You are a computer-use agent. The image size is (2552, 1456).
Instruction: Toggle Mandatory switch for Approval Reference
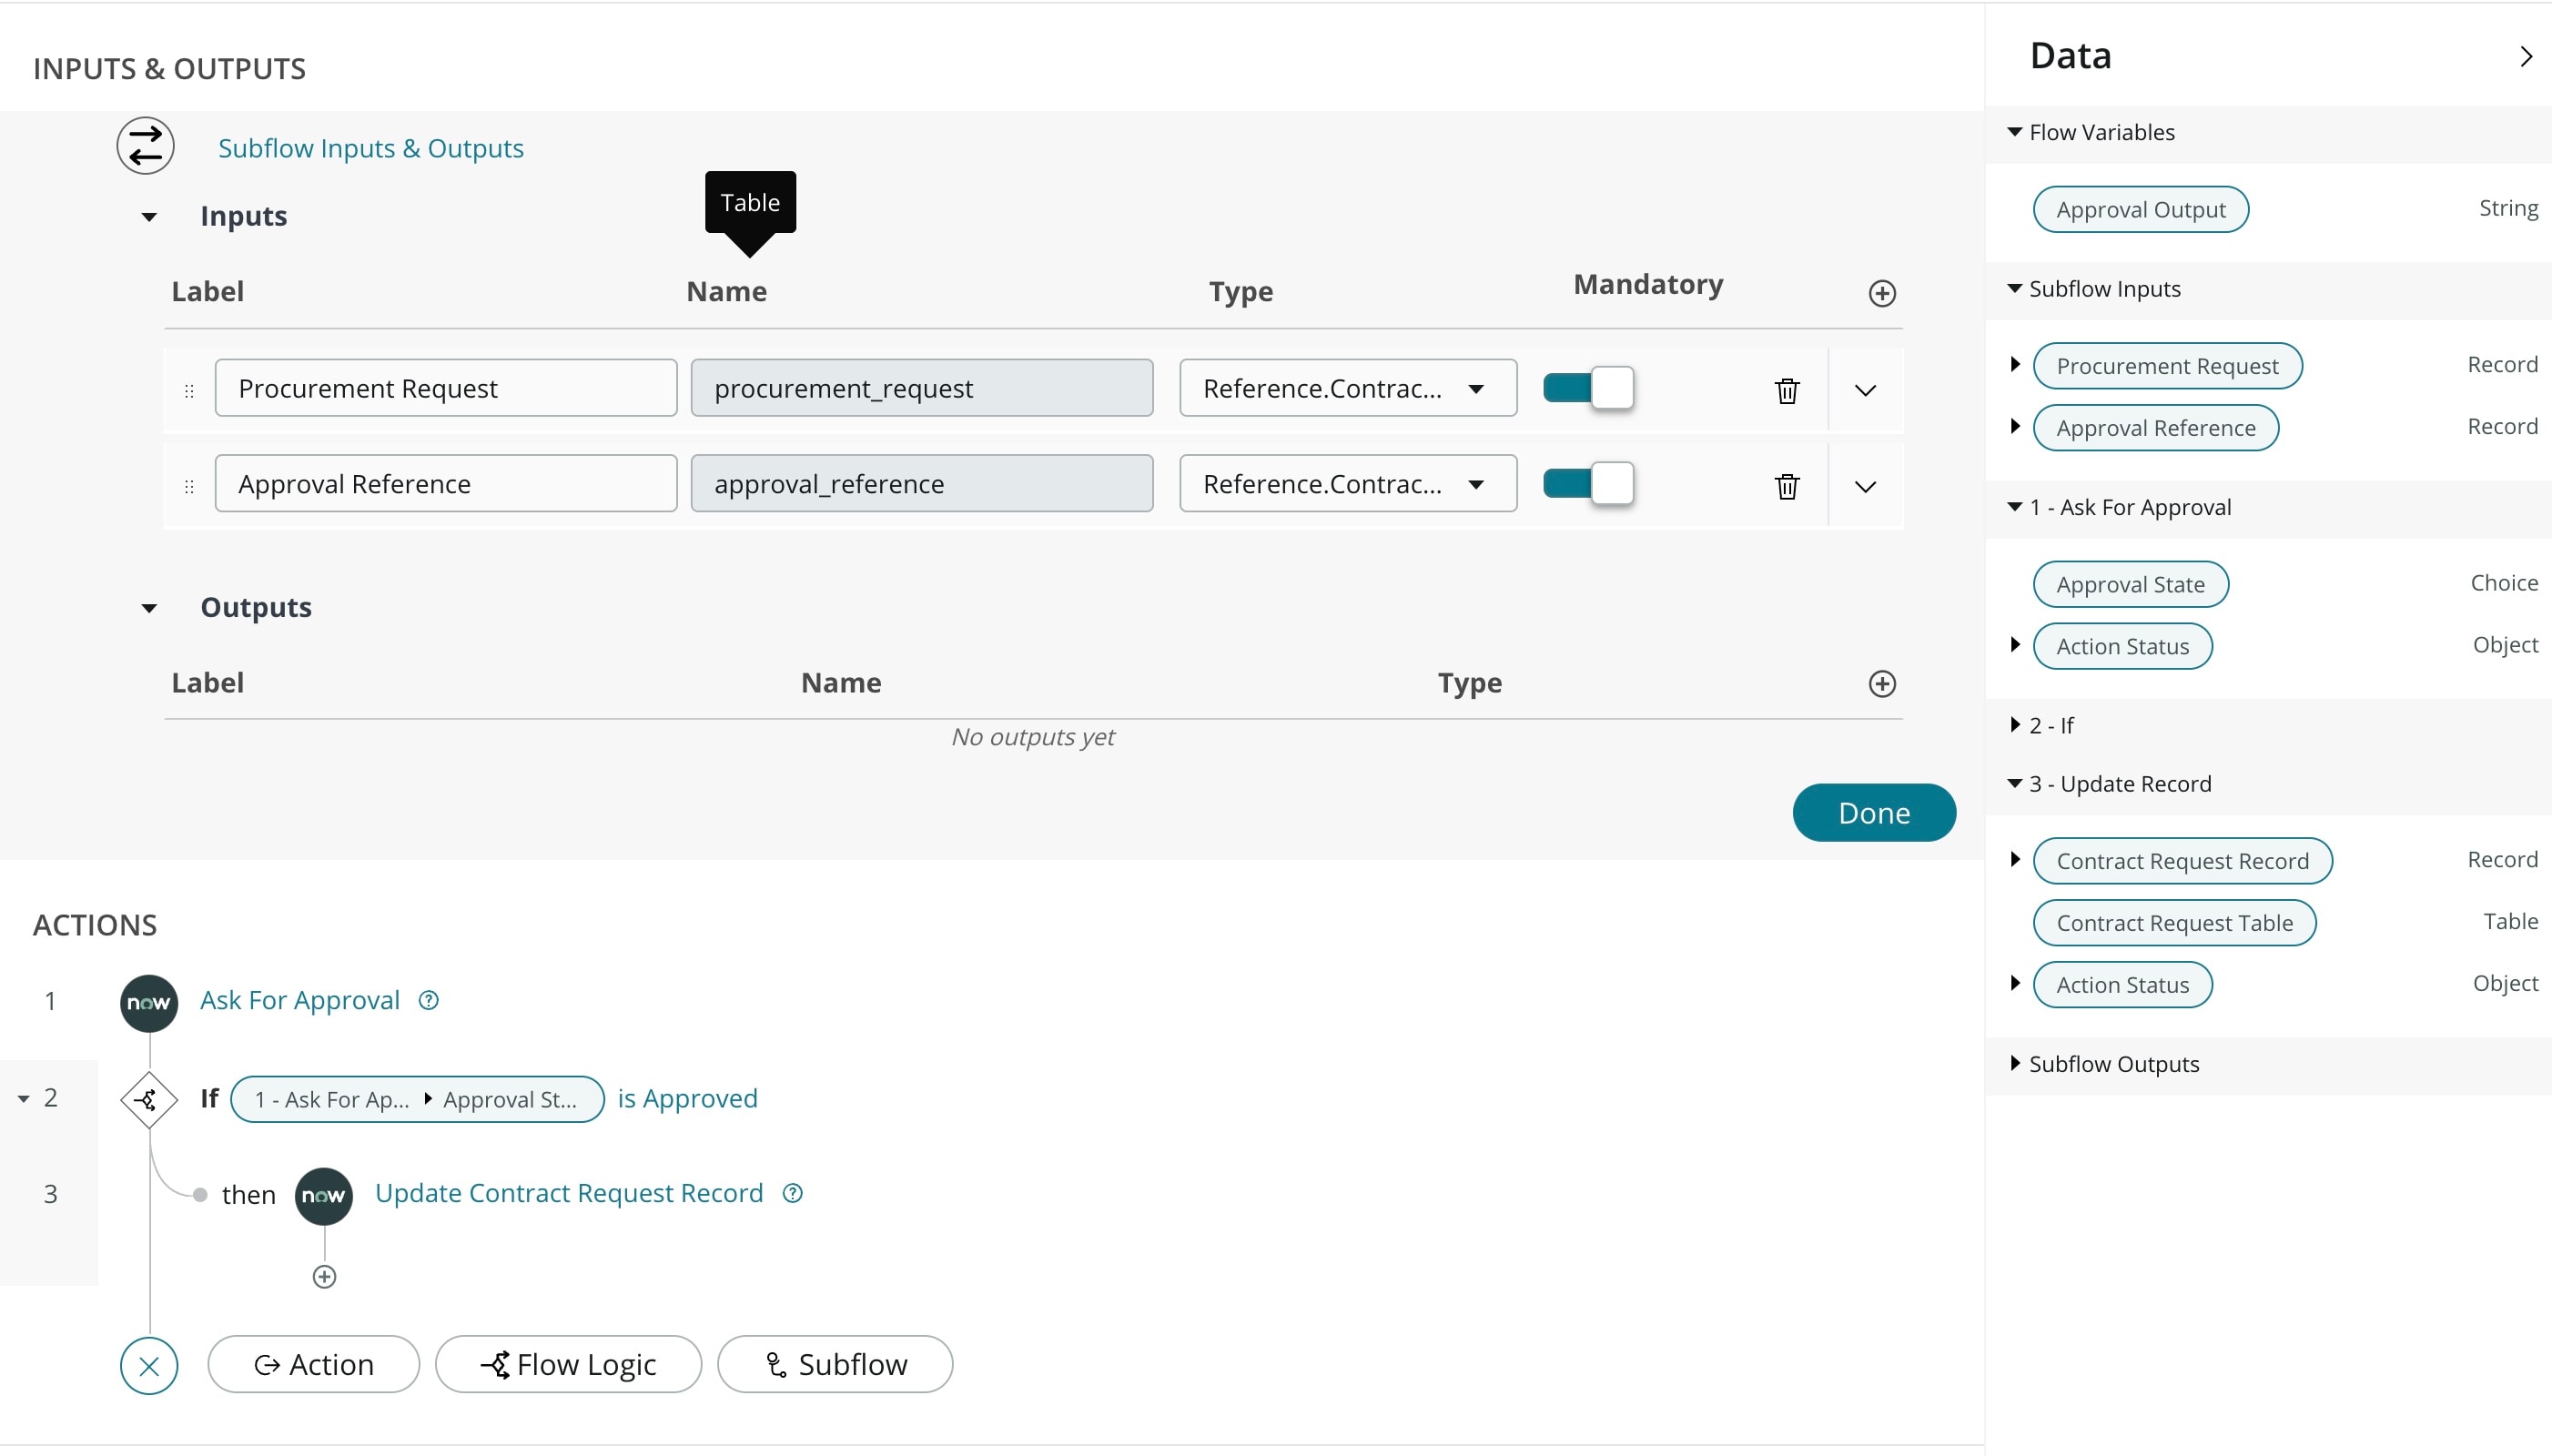click(1588, 484)
